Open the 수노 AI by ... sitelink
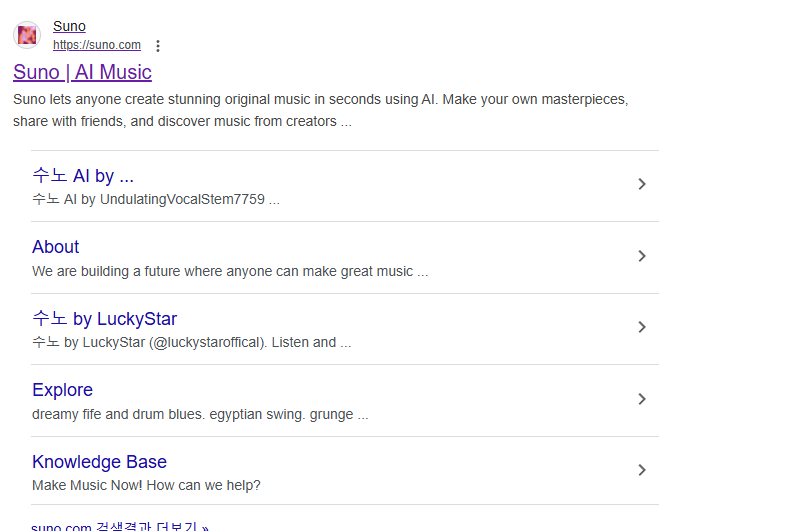Viewport: 791px width, 531px height. coord(83,175)
